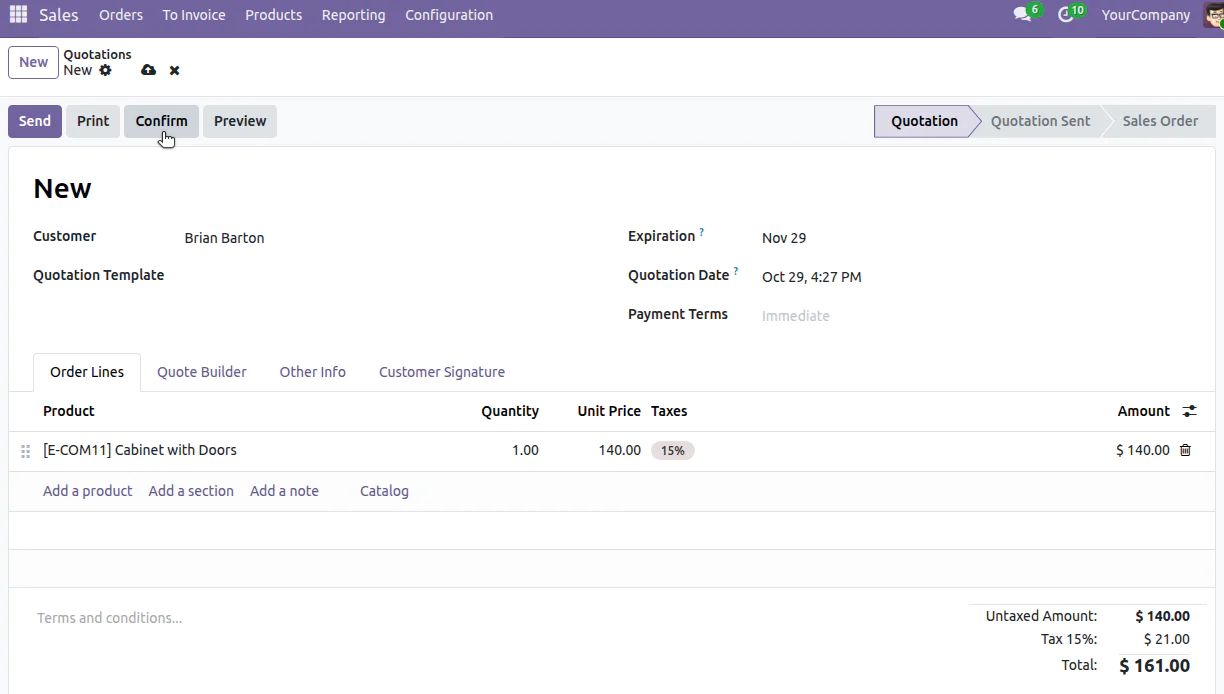Open the apps grid menu

tap(17, 14)
